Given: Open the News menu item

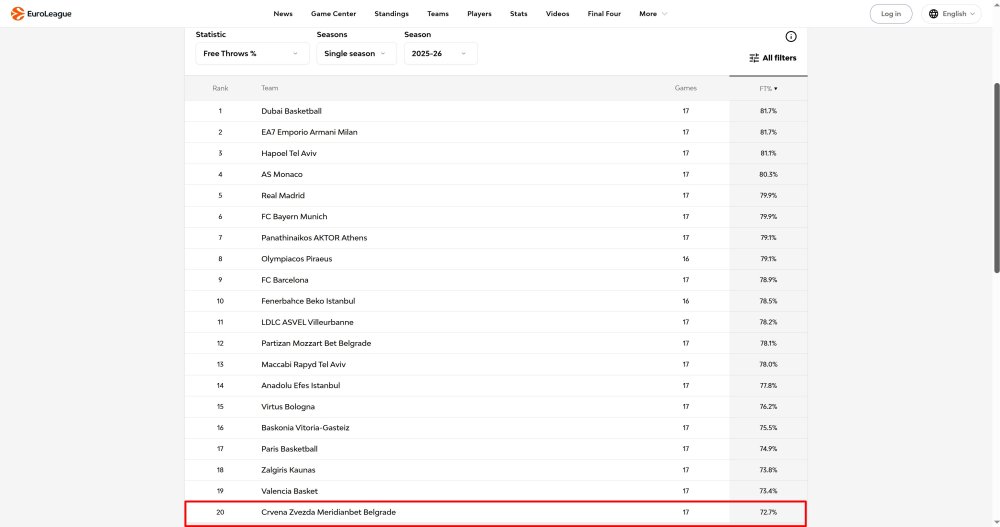Looking at the screenshot, I should coord(283,13).
